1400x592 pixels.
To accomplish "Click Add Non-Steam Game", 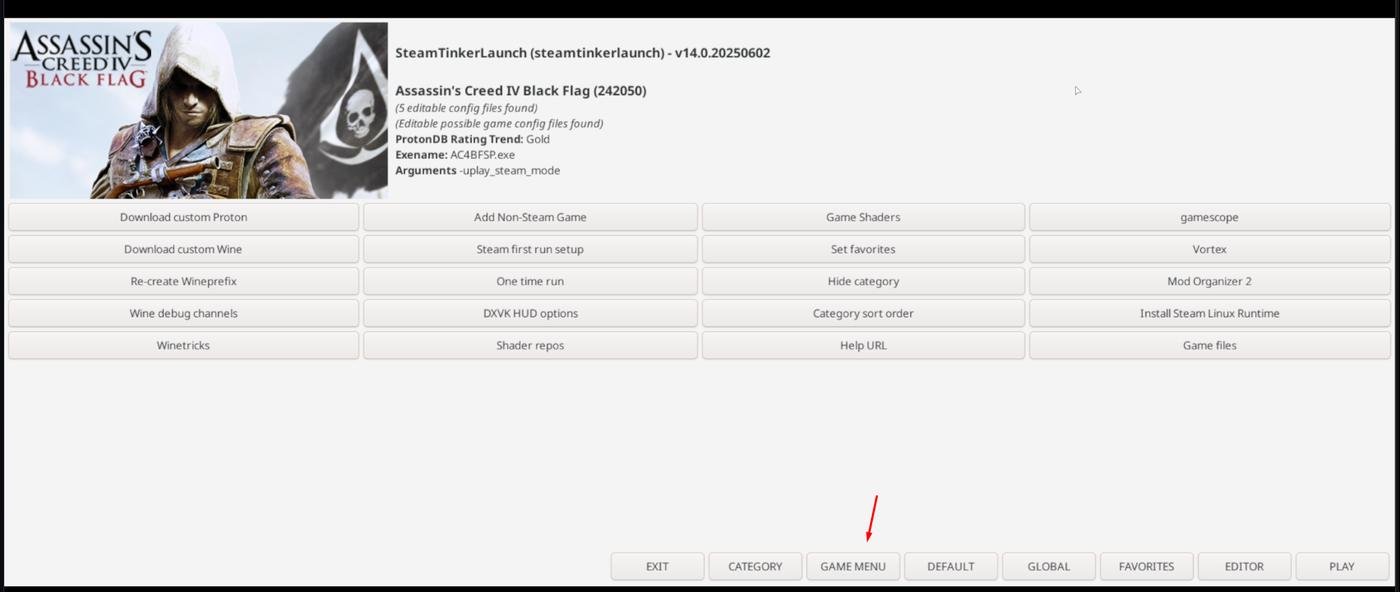I will 530,217.
